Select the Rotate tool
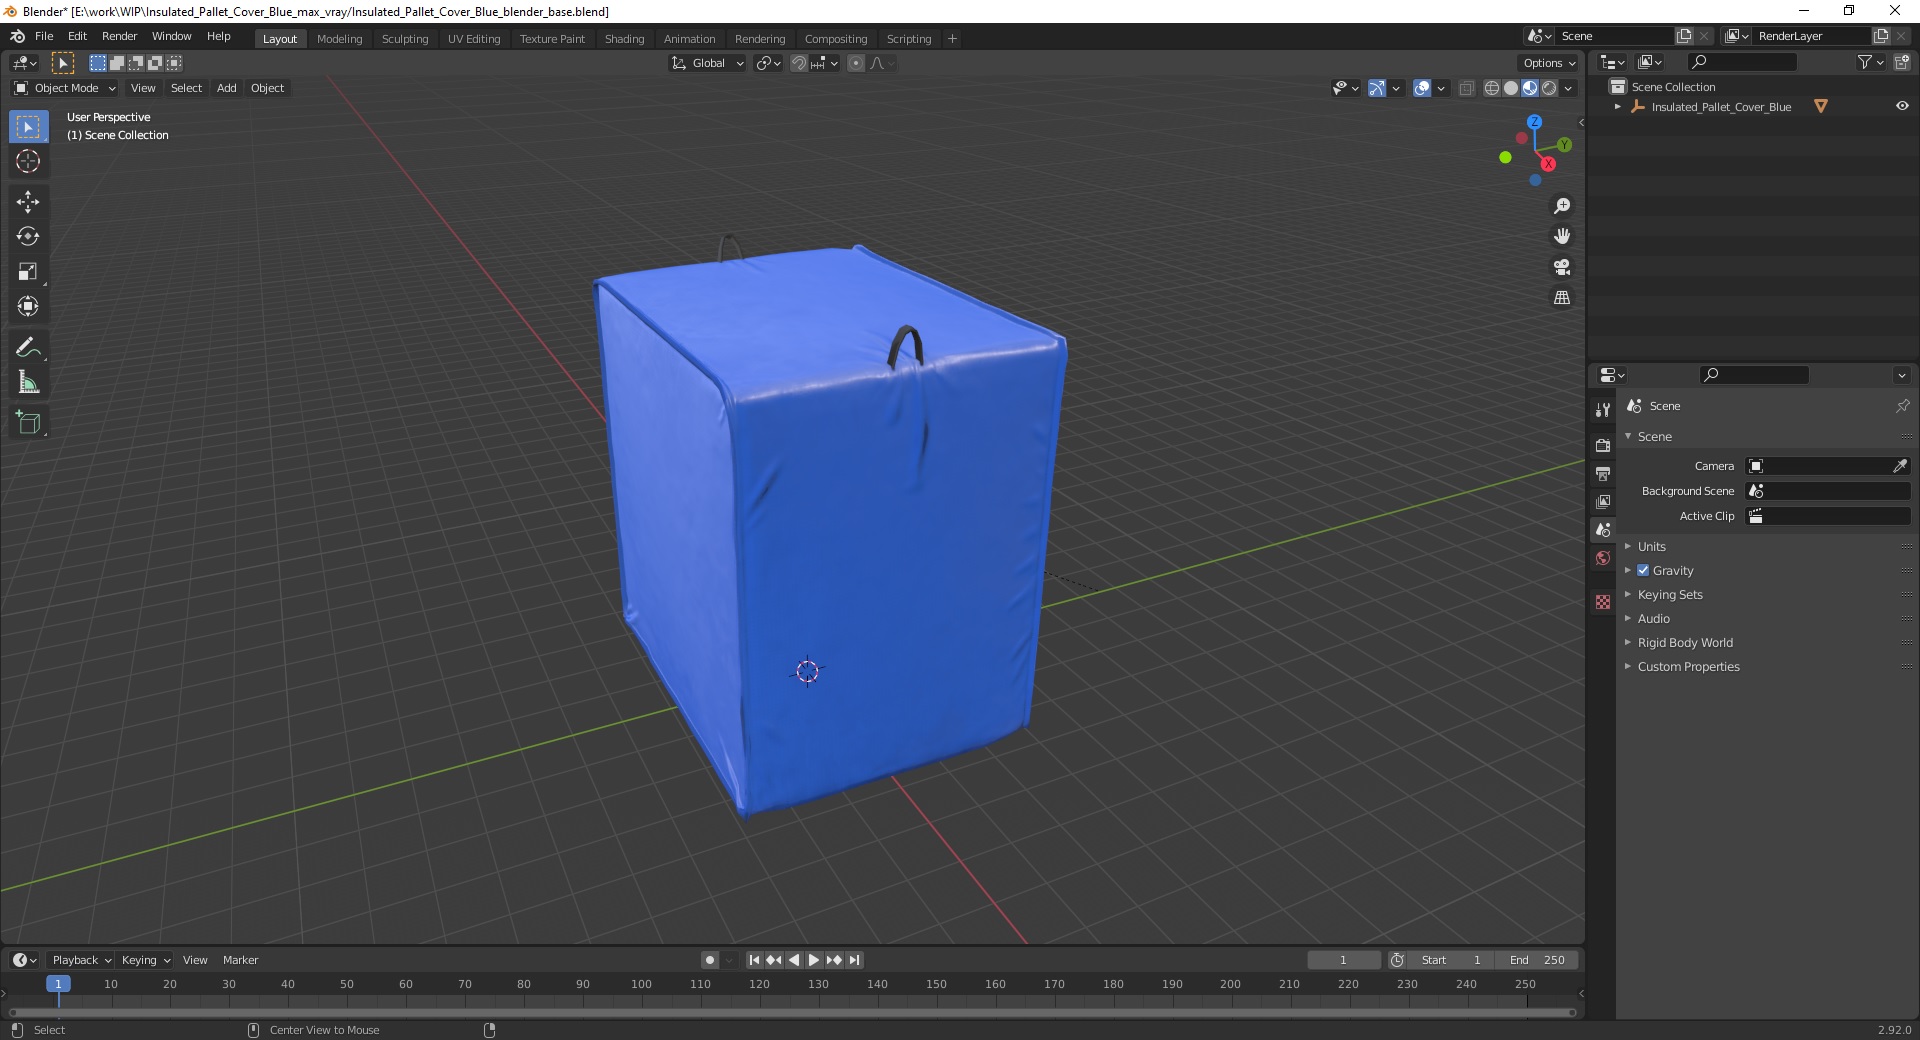 (x=28, y=237)
